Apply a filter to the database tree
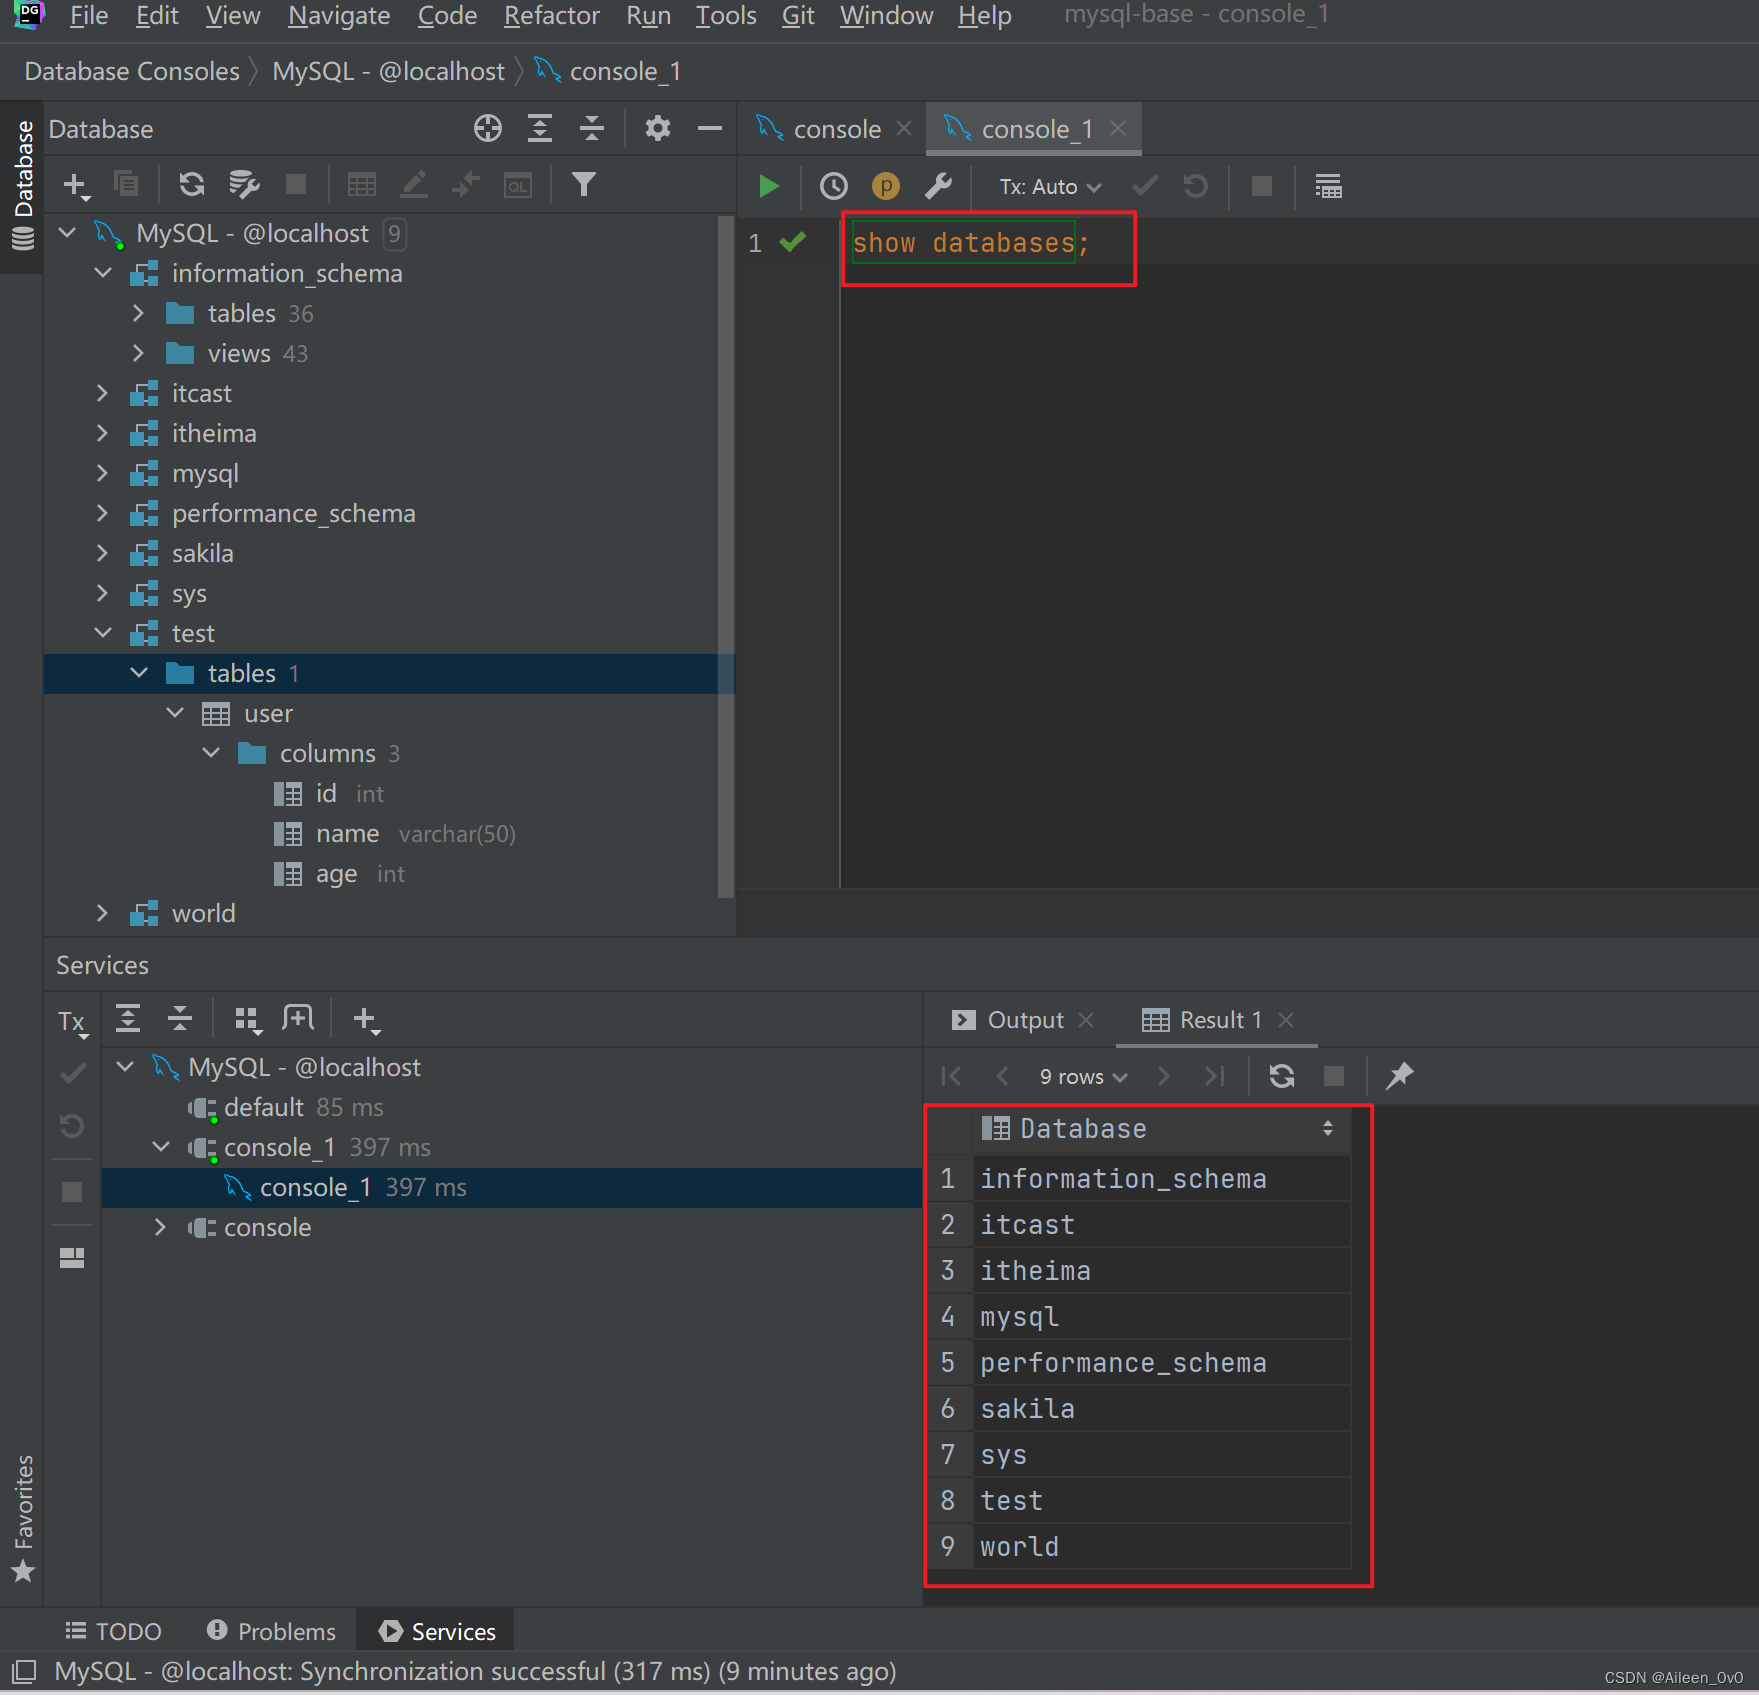 584,184
